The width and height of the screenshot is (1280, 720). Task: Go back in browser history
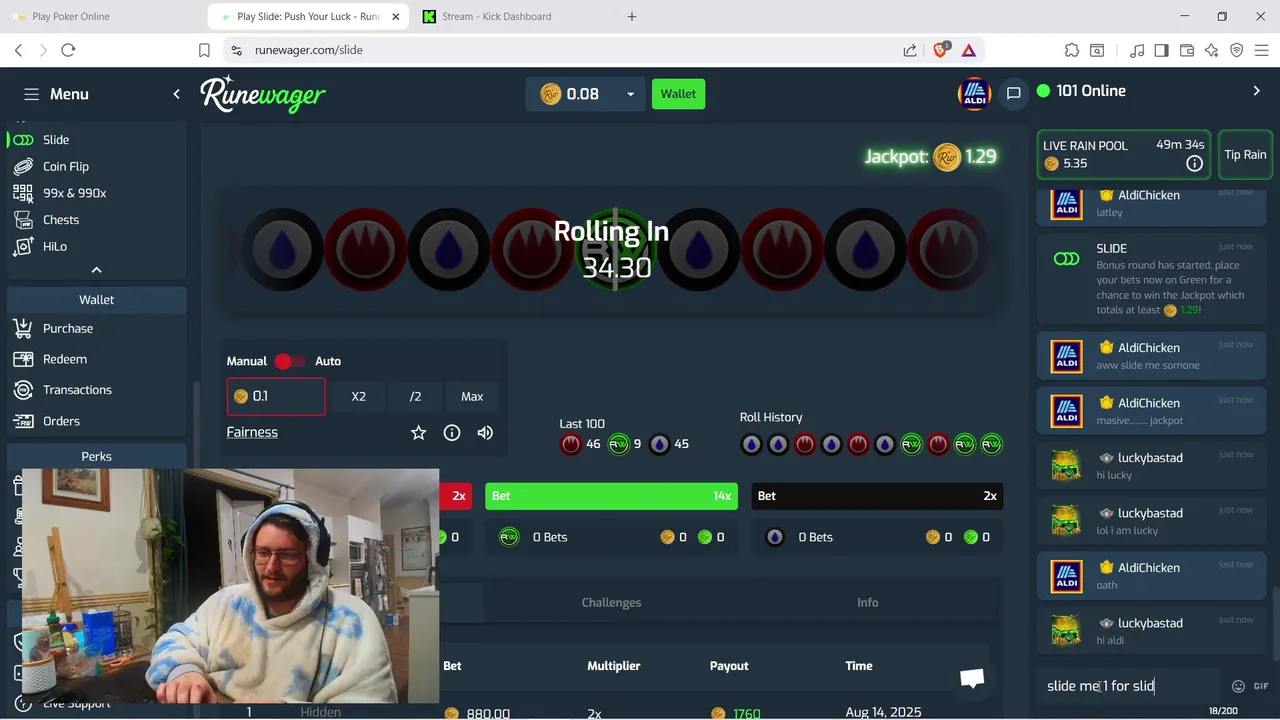coord(18,50)
